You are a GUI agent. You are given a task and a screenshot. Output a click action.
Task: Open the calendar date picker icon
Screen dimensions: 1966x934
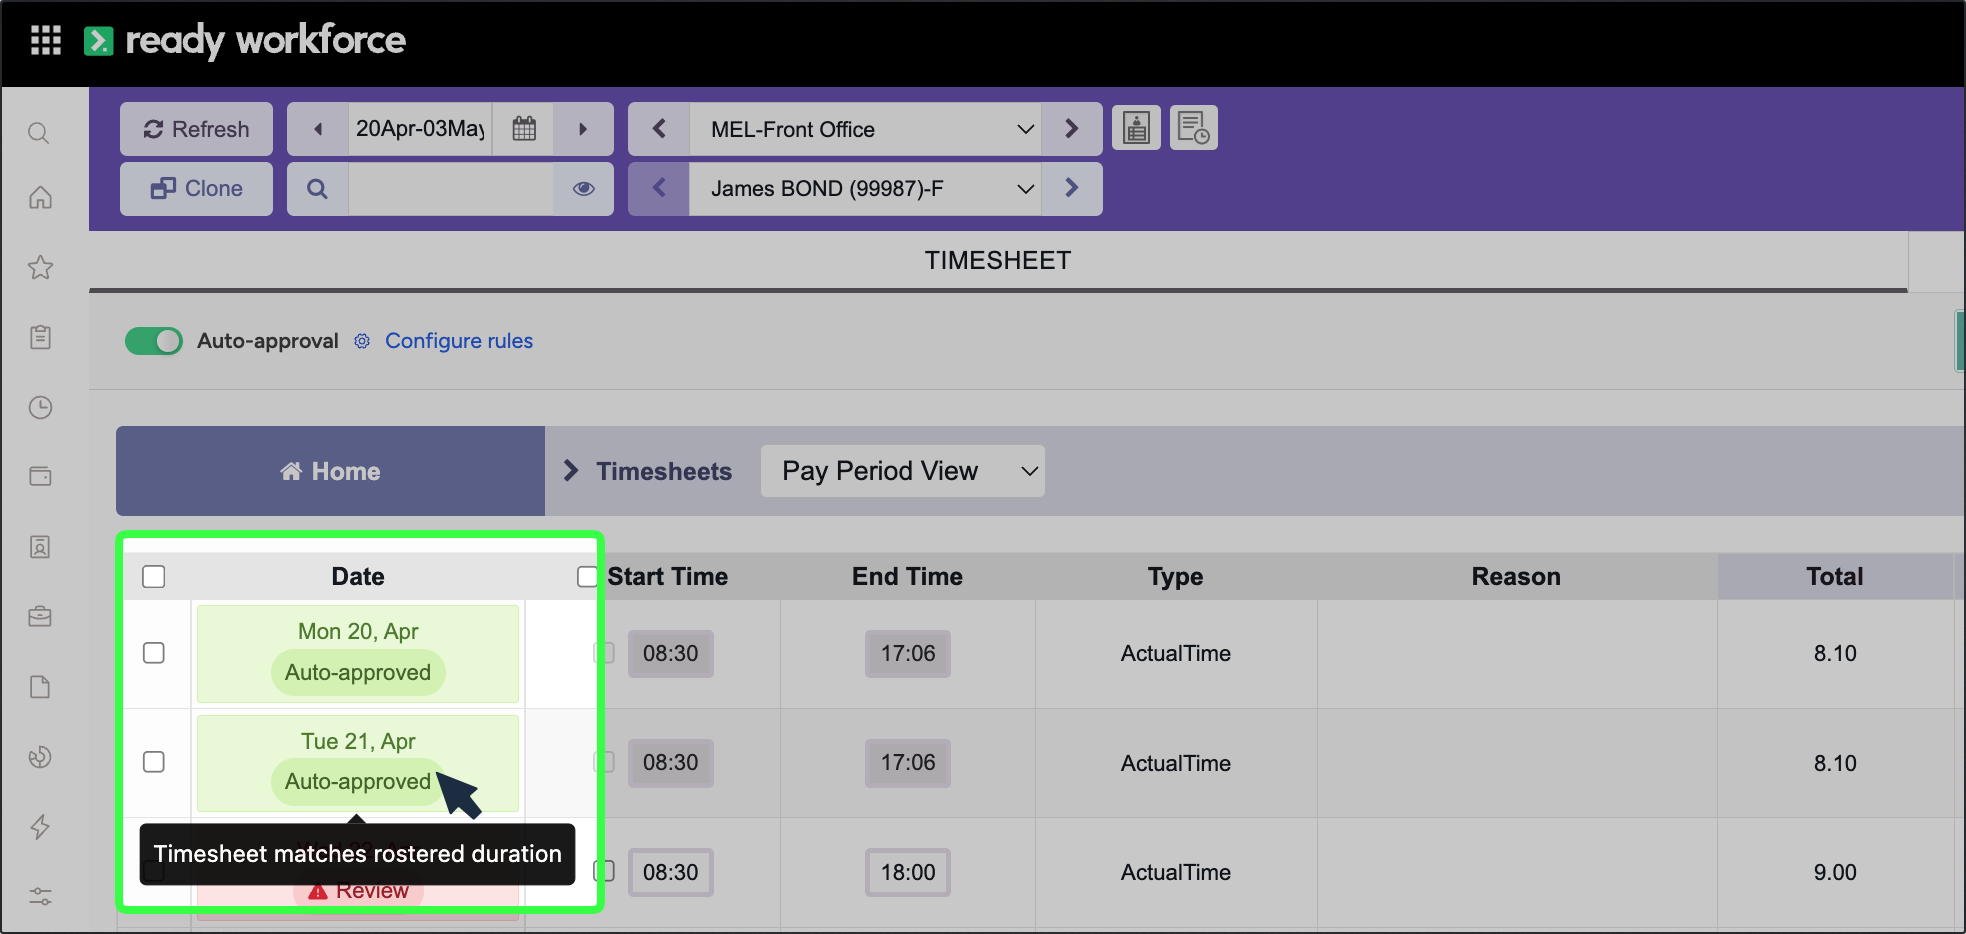[x=524, y=129]
